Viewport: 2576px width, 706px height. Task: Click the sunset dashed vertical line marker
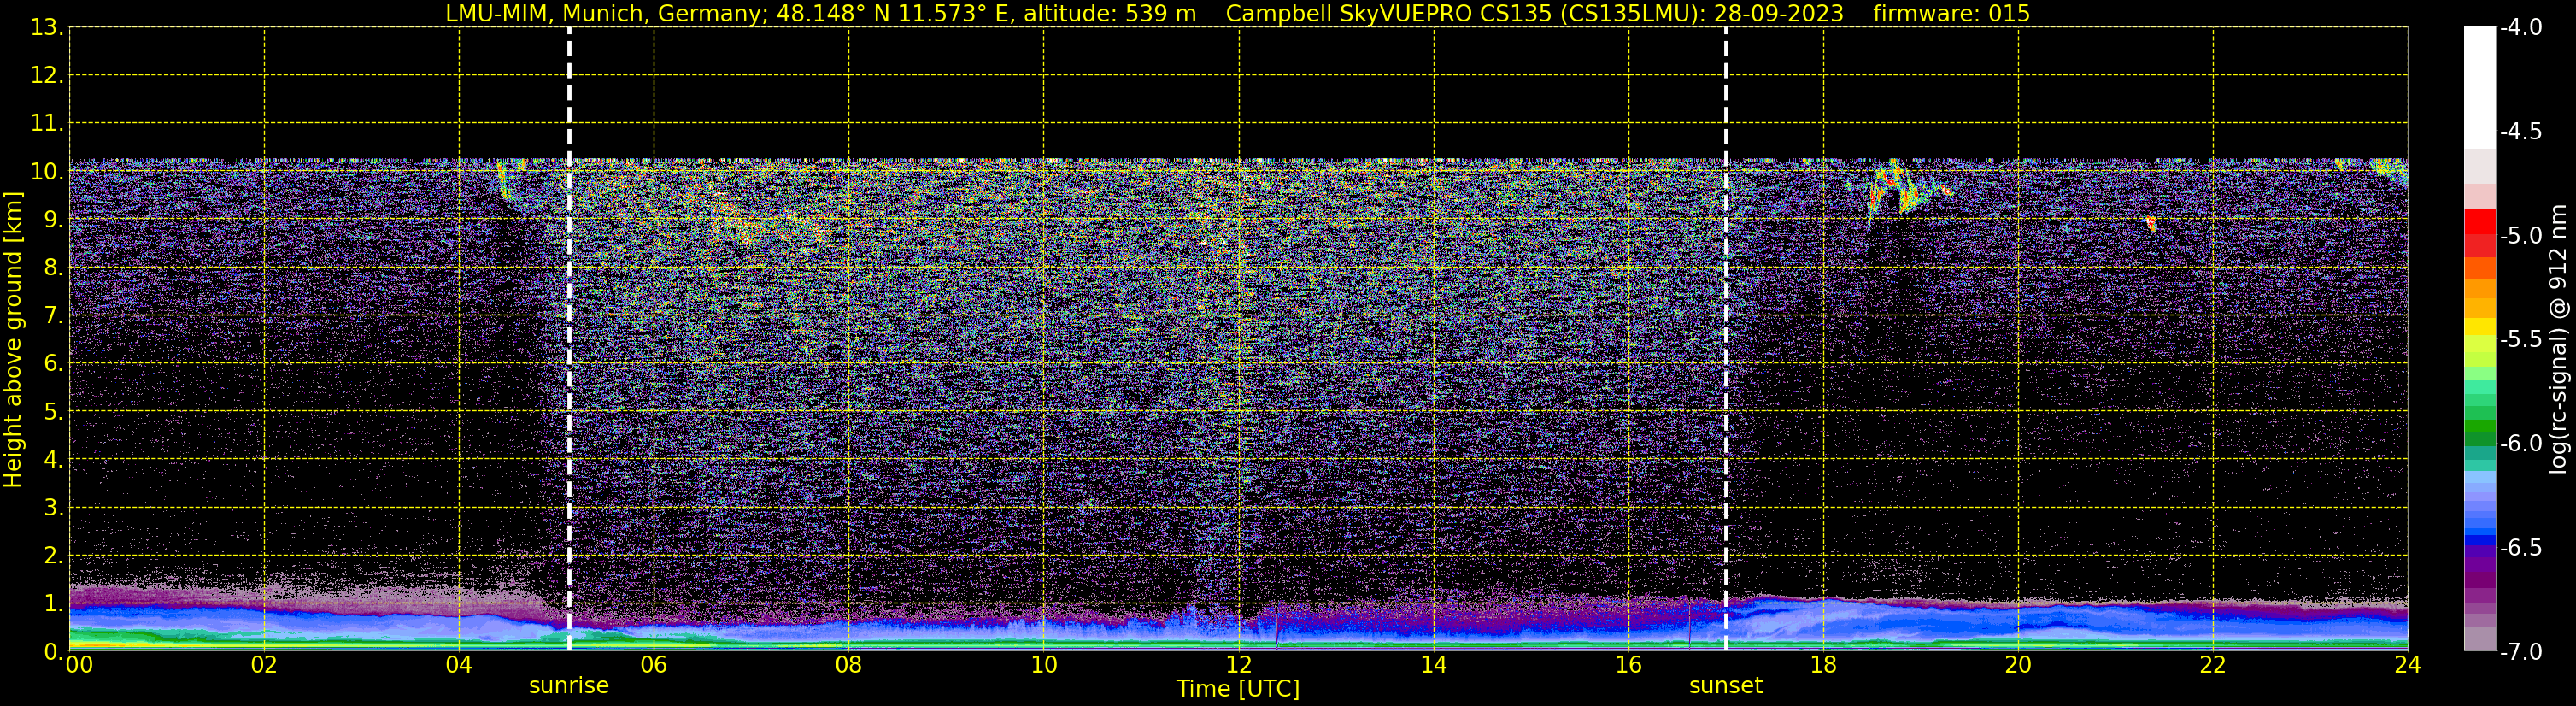pyautogui.click(x=1726, y=340)
